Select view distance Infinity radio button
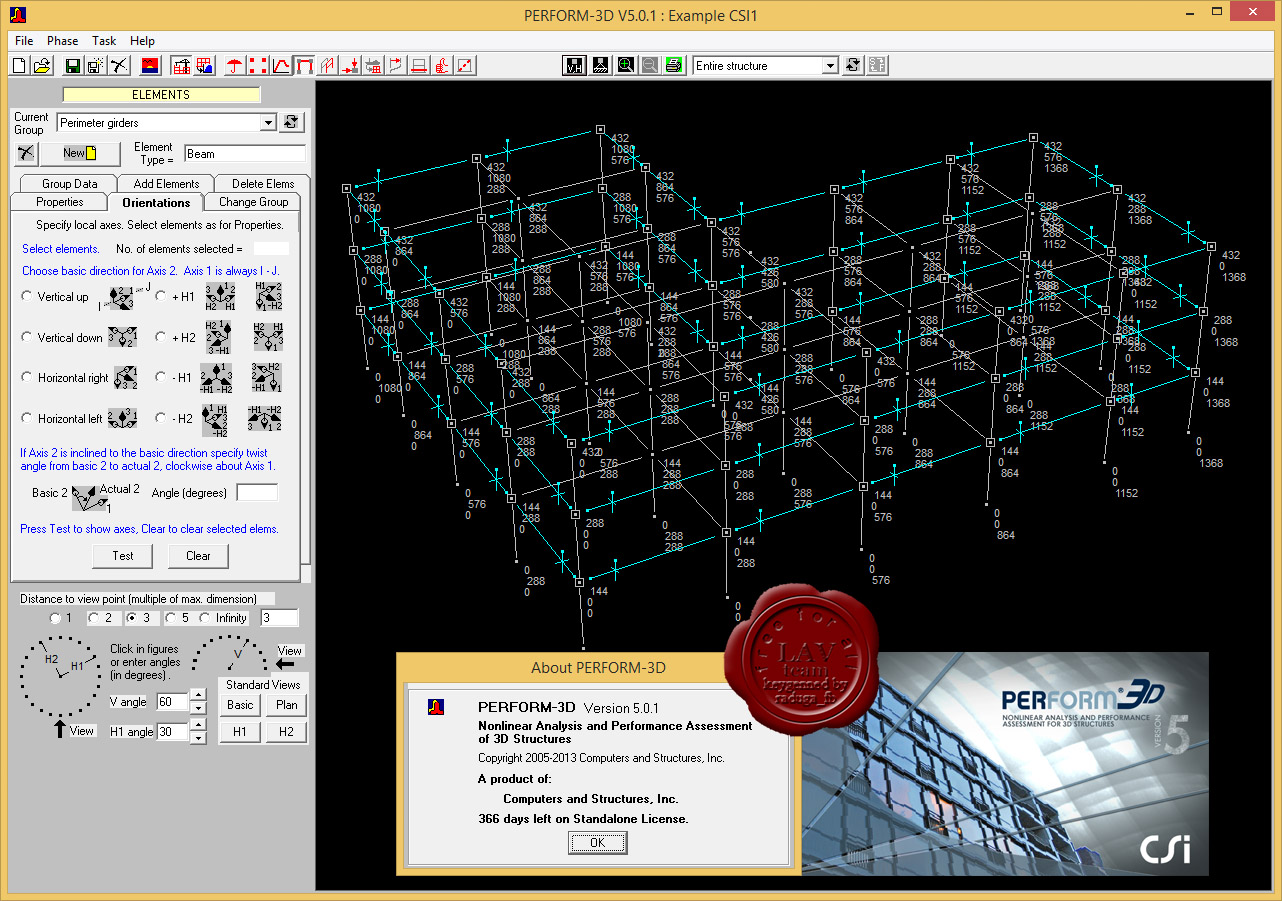The height and width of the screenshot is (901, 1282). click(205, 618)
